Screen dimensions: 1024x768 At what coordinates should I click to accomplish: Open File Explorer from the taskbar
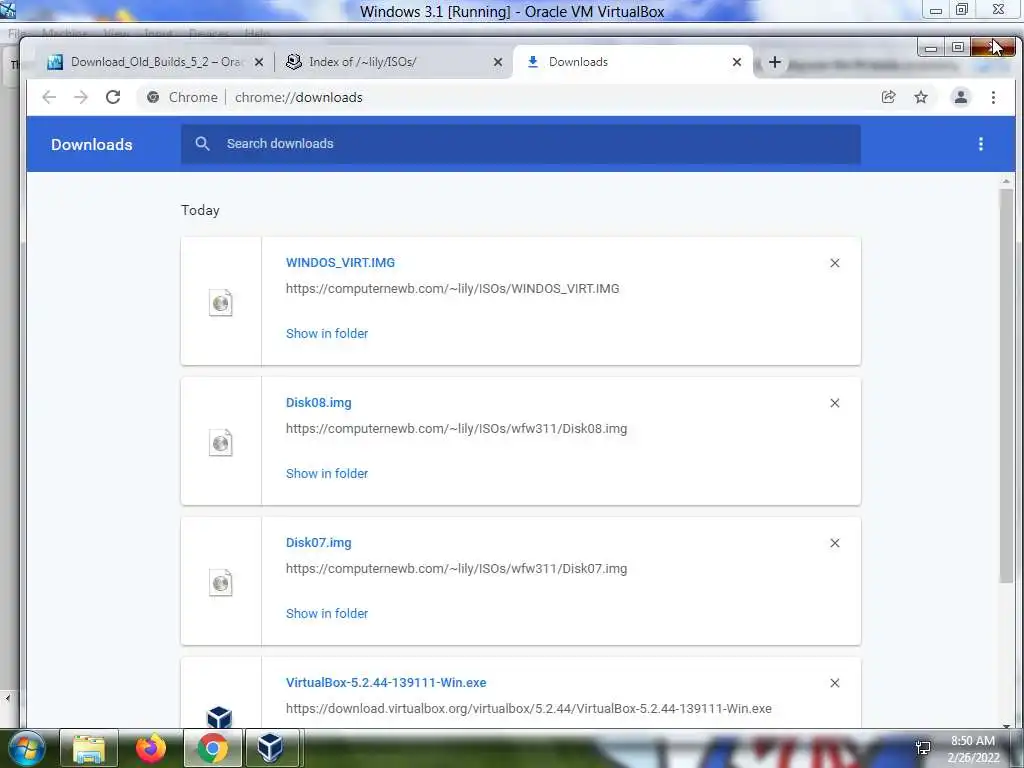pos(89,748)
